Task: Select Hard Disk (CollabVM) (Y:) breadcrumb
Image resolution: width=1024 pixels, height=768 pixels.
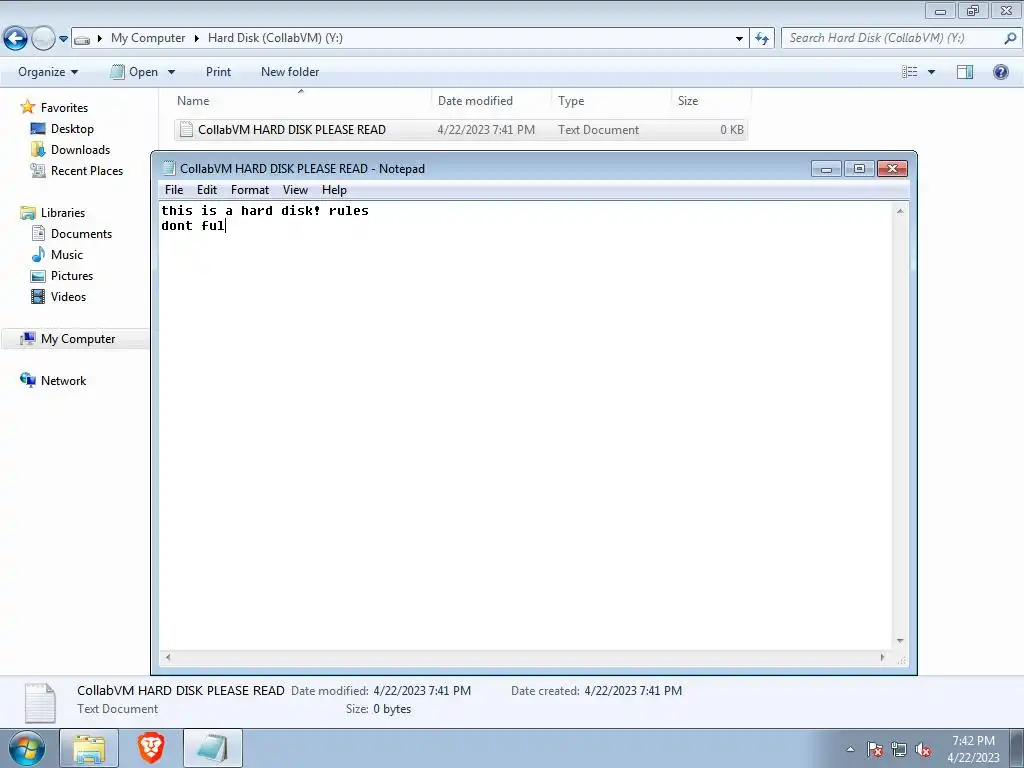Action: (275, 38)
